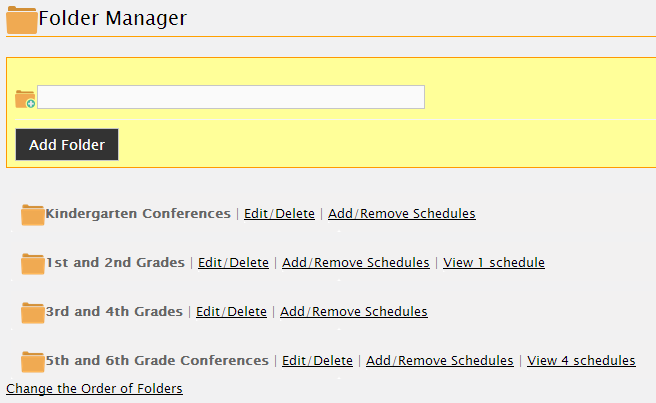Open Edit/Delete for Kindergarten Conferences
Screen dimensions: 656x403
279,213
